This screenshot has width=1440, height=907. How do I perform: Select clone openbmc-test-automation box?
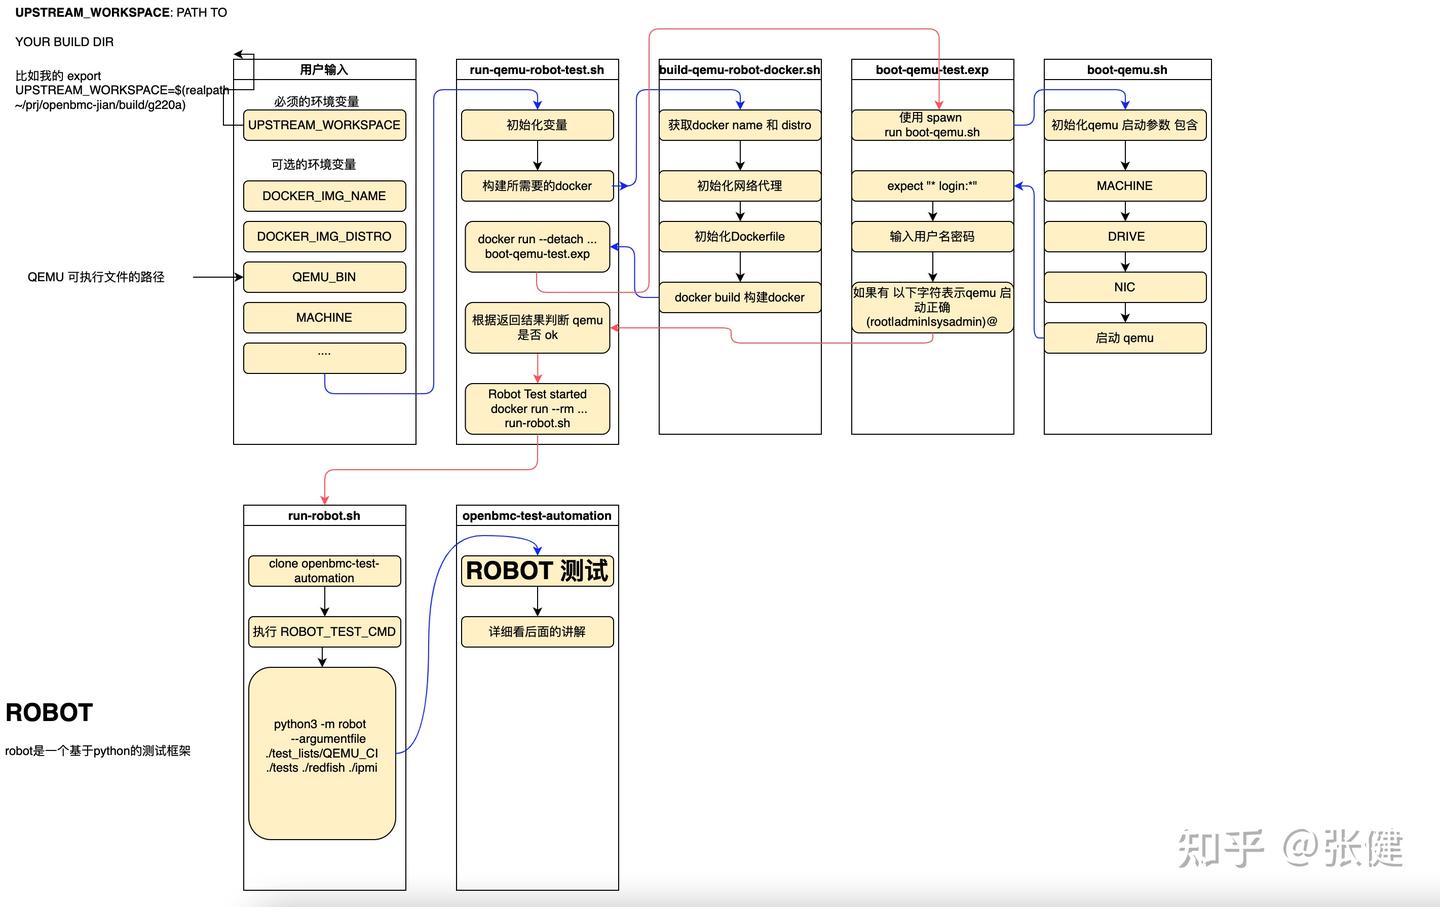click(x=324, y=571)
